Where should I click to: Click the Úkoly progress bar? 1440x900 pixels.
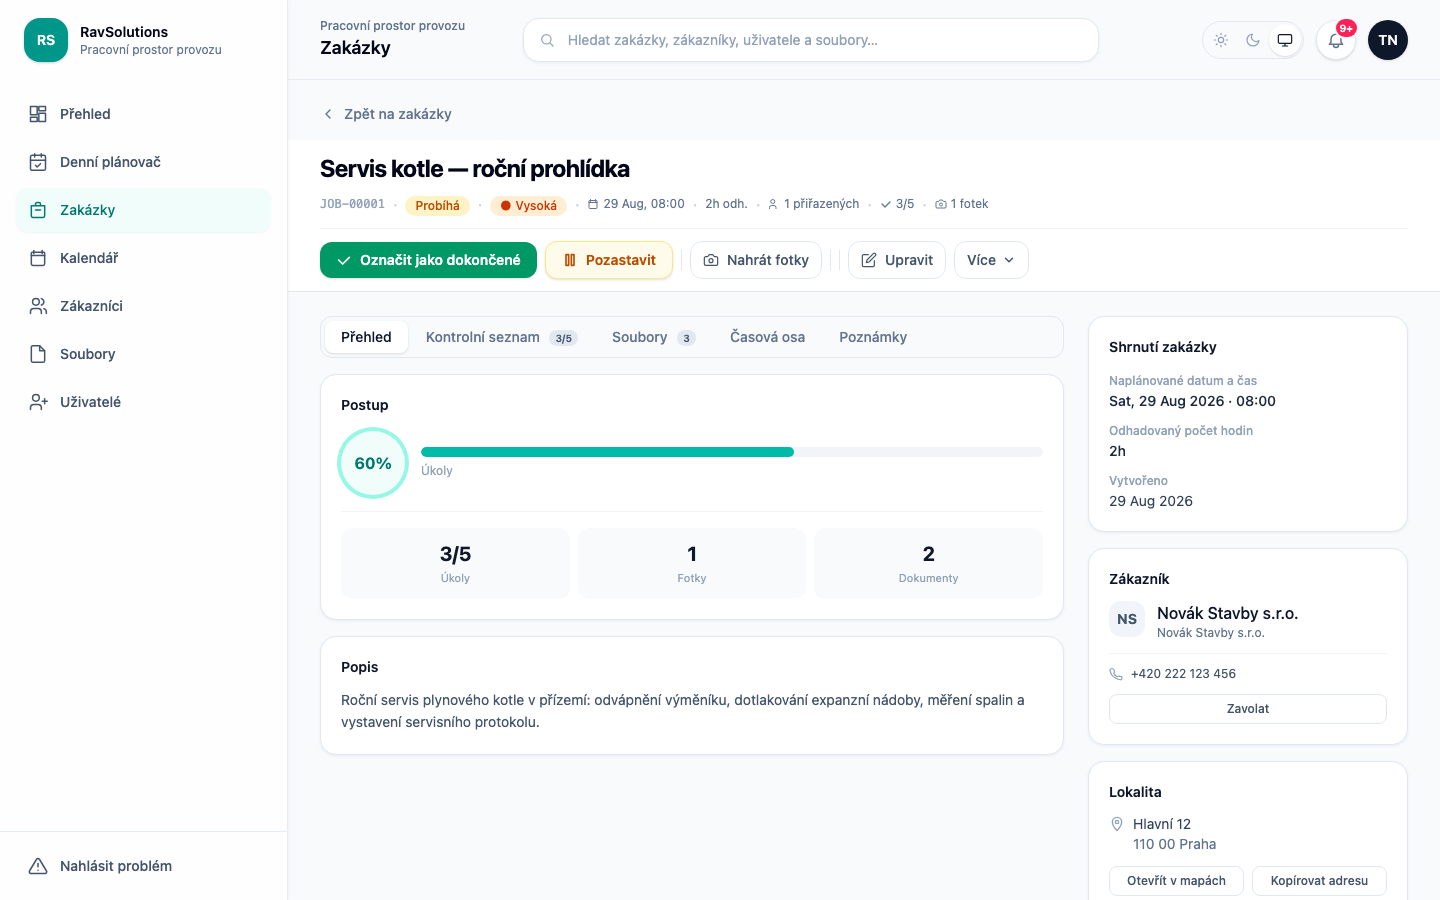click(732, 452)
